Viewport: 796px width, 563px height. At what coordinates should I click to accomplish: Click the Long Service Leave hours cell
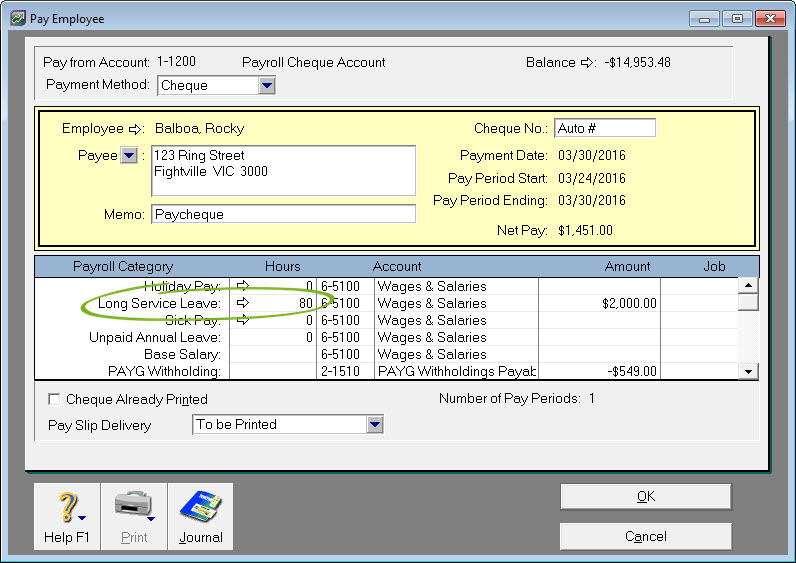pyautogui.click(x=290, y=303)
